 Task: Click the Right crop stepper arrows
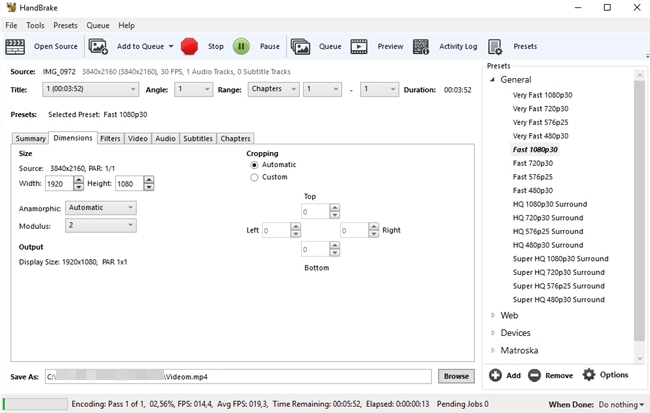(x=374, y=230)
